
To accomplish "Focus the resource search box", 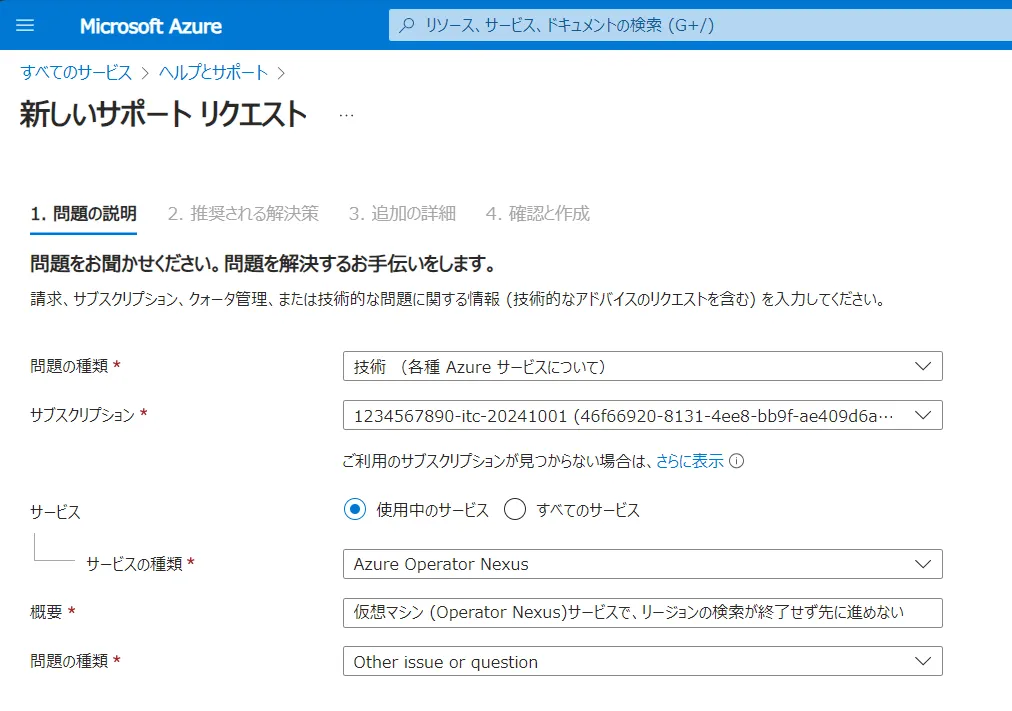I will coord(700,25).
